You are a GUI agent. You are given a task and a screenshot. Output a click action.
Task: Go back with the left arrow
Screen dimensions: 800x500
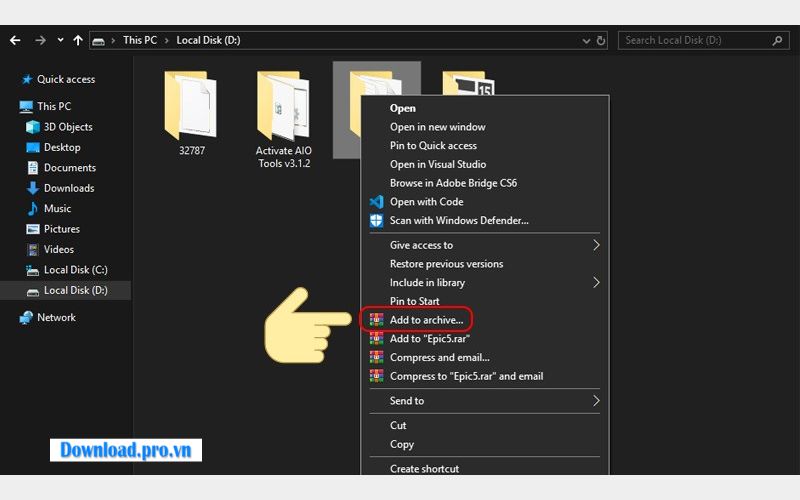[x=15, y=40]
